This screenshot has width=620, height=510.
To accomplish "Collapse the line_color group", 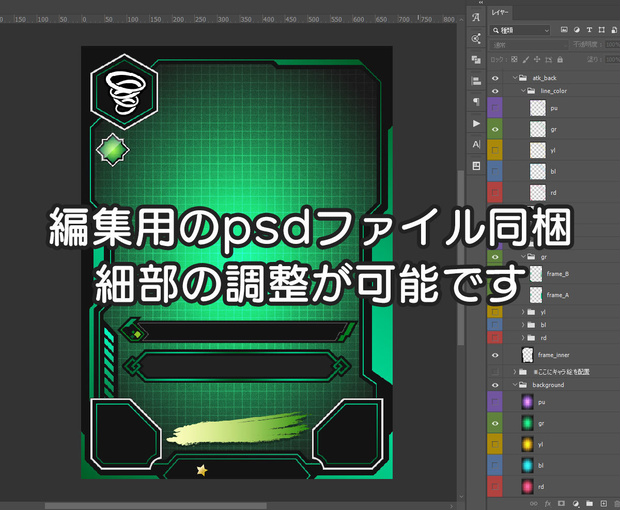I will point(523,91).
